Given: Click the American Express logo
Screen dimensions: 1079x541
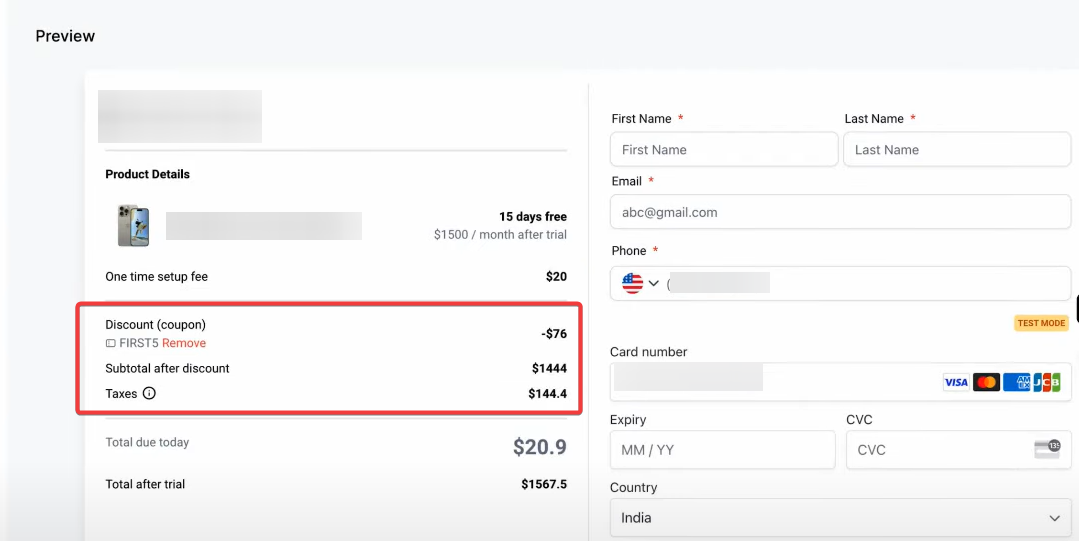Looking at the screenshot, I should (1016, 382).
